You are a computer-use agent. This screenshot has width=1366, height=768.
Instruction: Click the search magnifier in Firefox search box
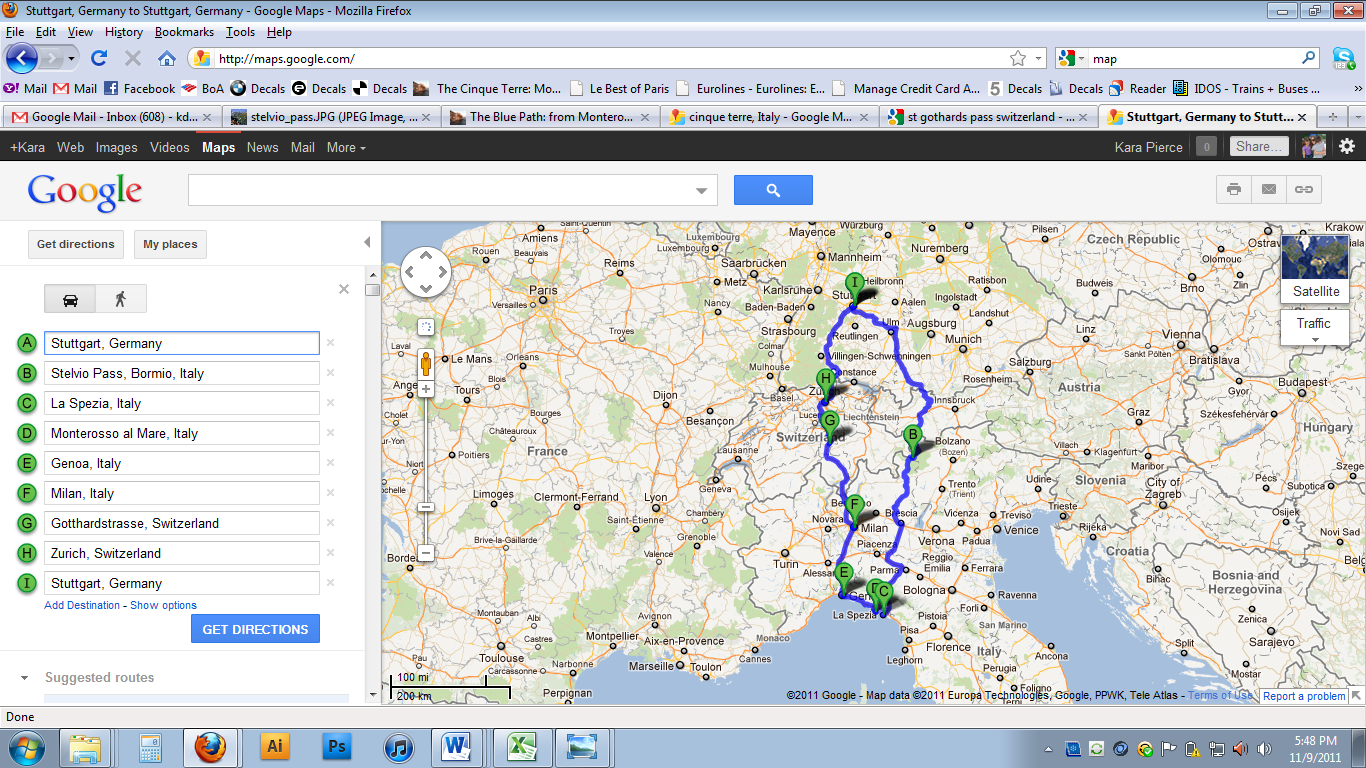(x=1309, y=58)
